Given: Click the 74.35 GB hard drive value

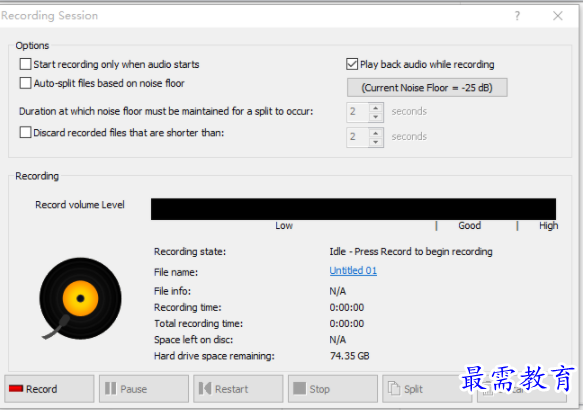Looking at the screenshot, I should pos(350,356).
